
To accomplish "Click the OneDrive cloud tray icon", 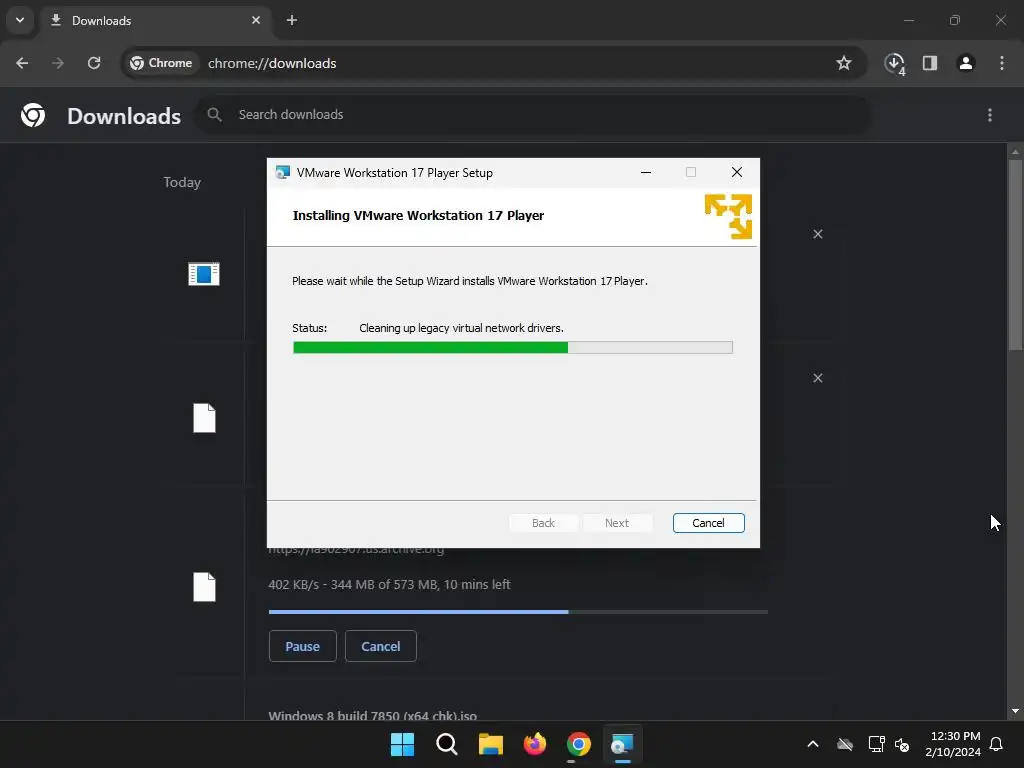I will (845, 744).
